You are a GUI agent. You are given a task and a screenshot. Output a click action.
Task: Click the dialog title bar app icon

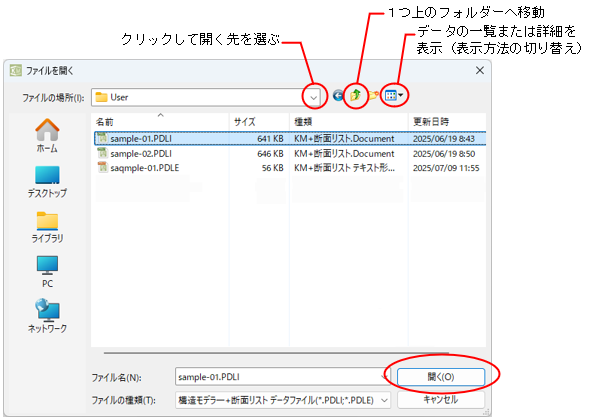[16, 70]
